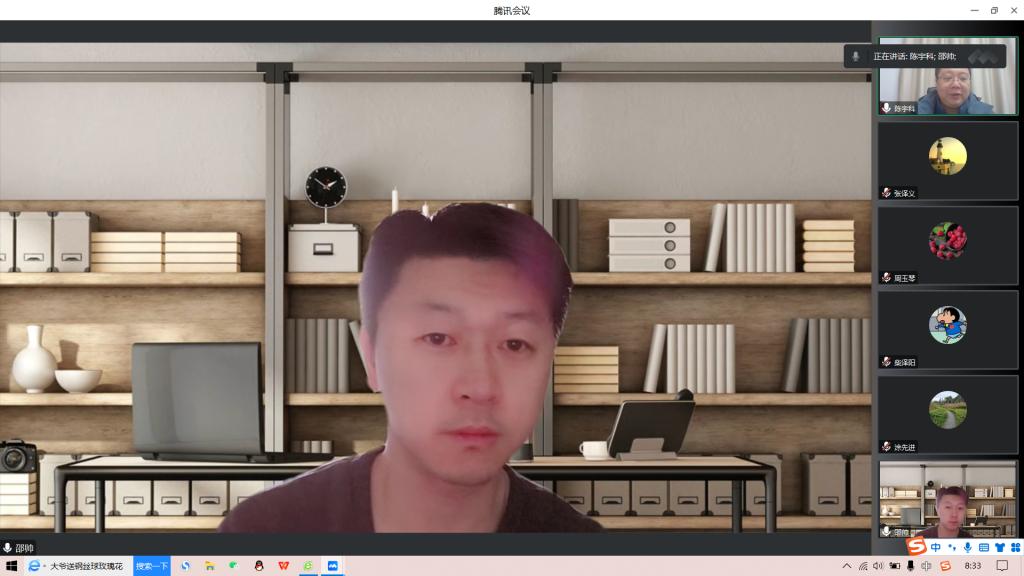Select the berries avatar participant tile

947,241
